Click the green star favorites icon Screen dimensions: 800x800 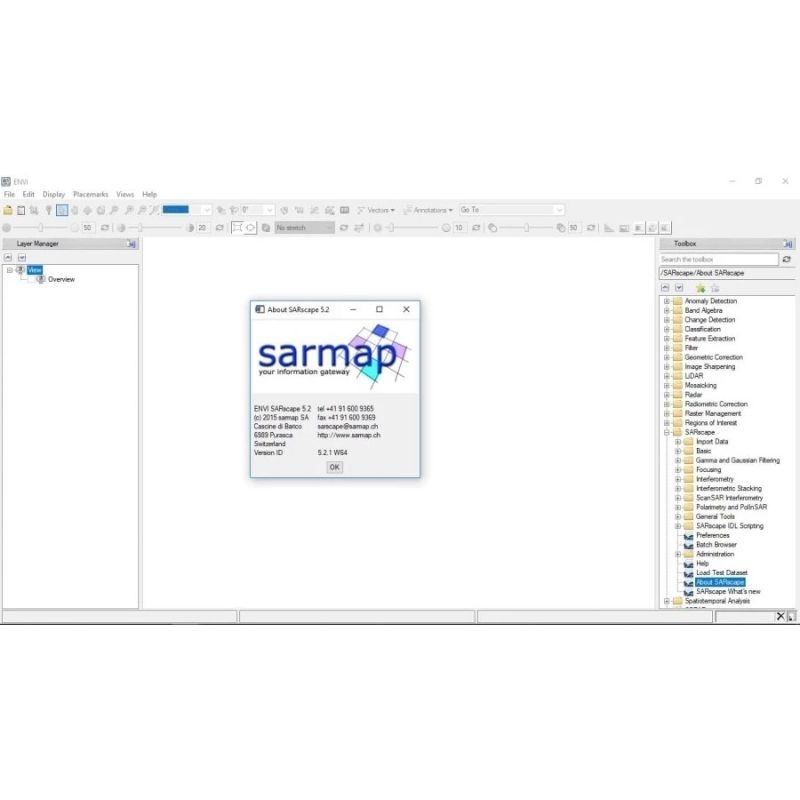pos(700,288)
